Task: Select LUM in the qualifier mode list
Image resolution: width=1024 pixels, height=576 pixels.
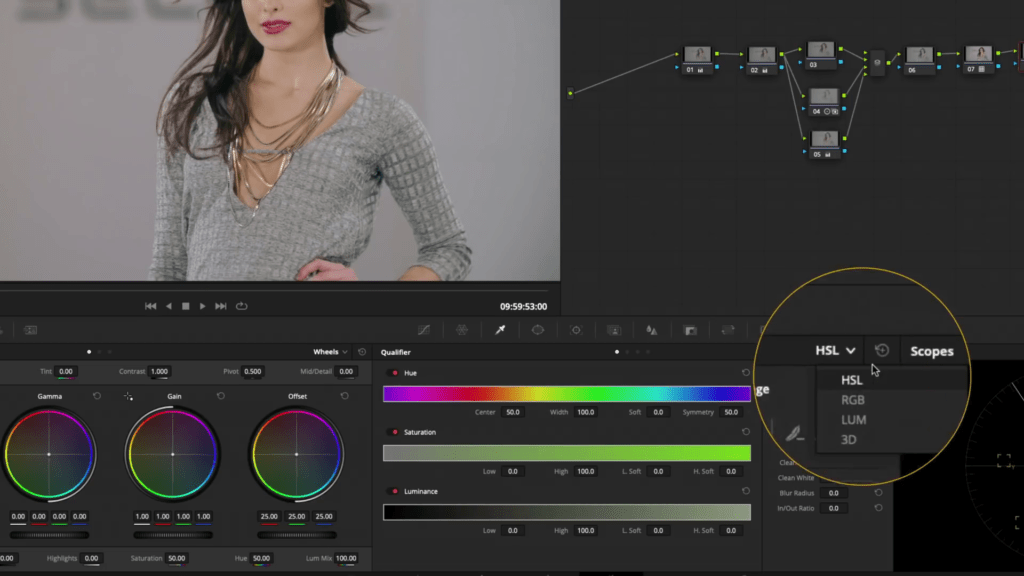Action: (x=853, y=420)
